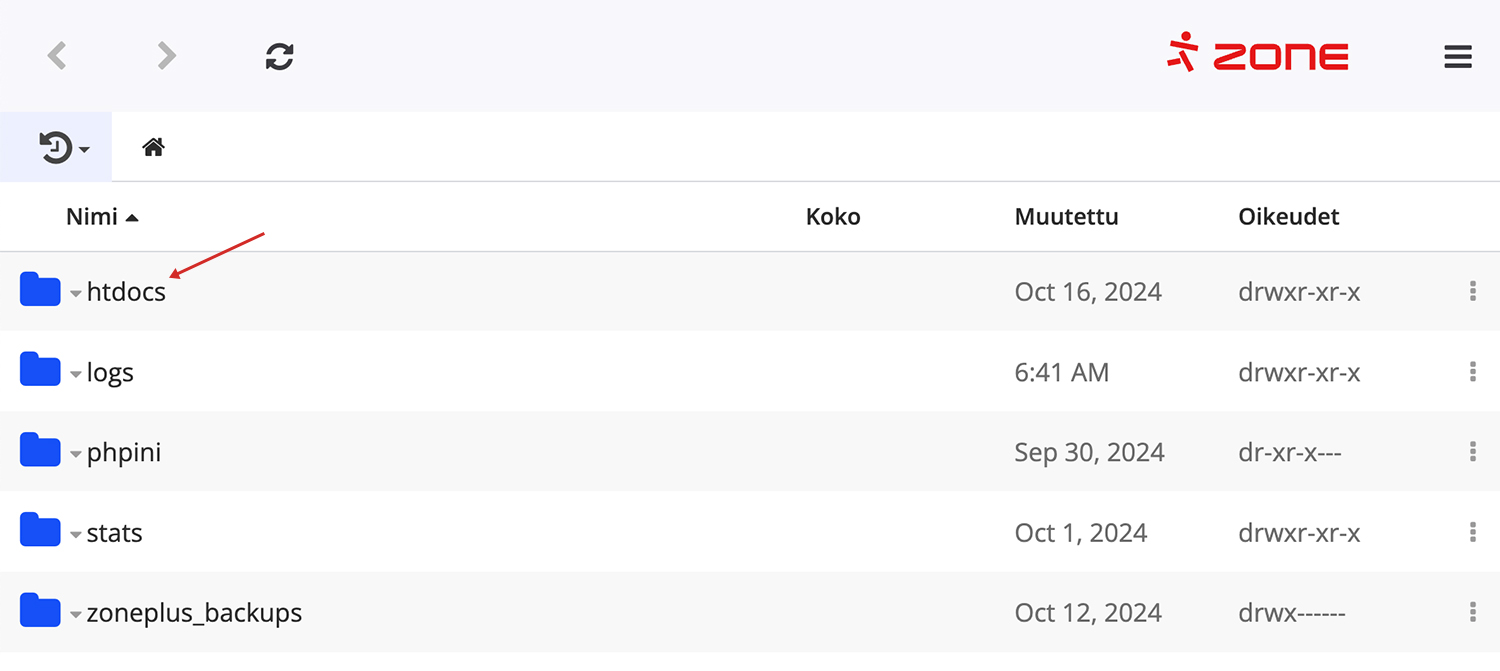Open the hamburger menu
1500x671 pixels.
tap(1458, 57)
